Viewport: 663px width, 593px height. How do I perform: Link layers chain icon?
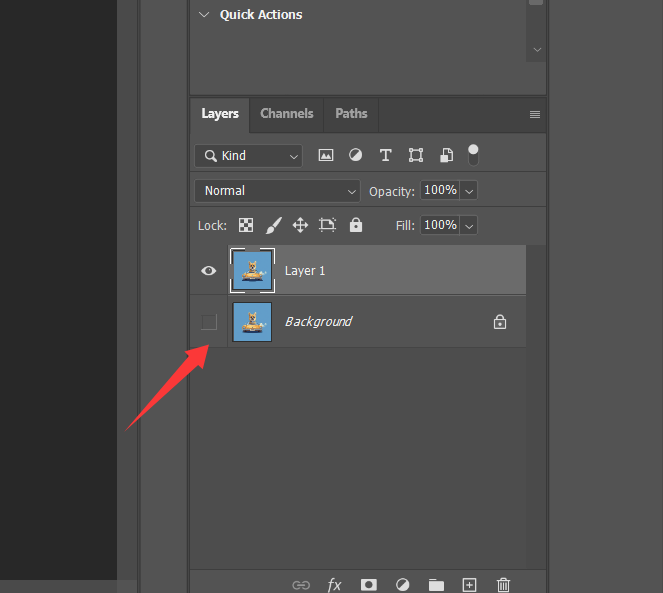[x=301, y=585]
